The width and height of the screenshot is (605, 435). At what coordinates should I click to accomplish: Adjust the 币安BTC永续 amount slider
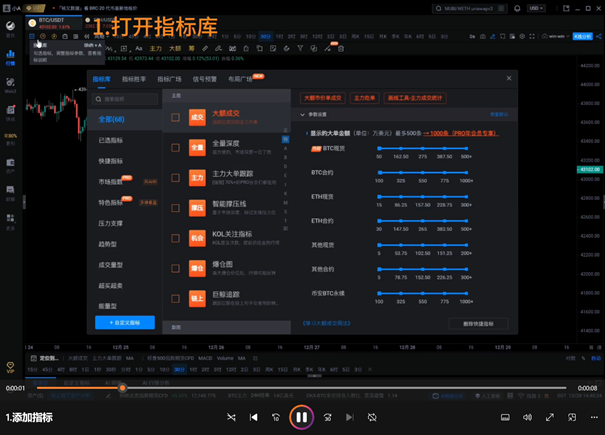423,293
